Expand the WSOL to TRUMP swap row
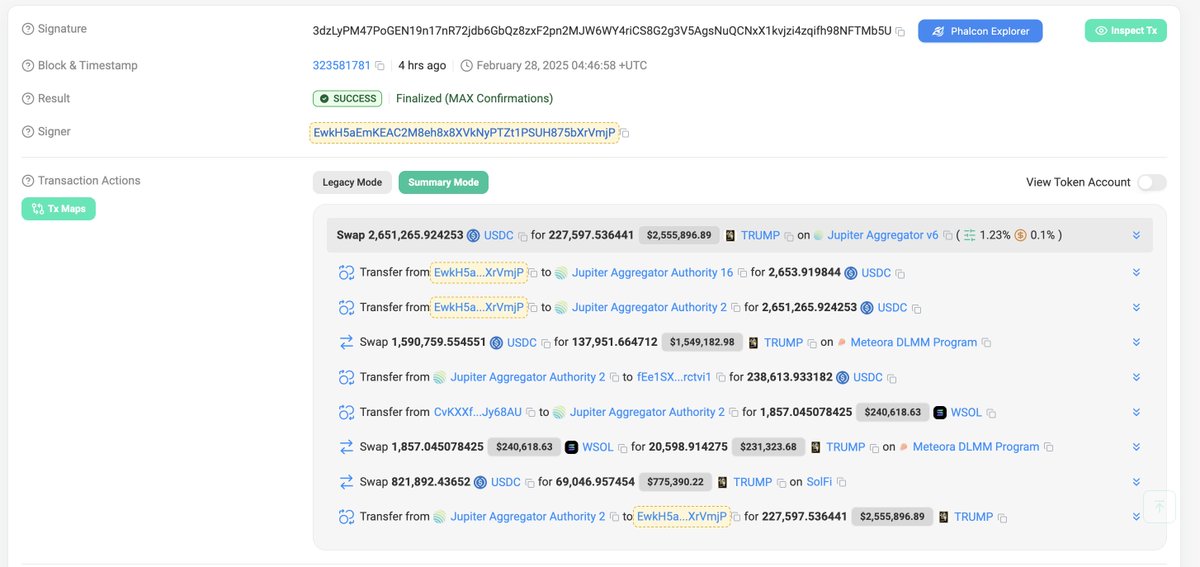 (1136, 447)
